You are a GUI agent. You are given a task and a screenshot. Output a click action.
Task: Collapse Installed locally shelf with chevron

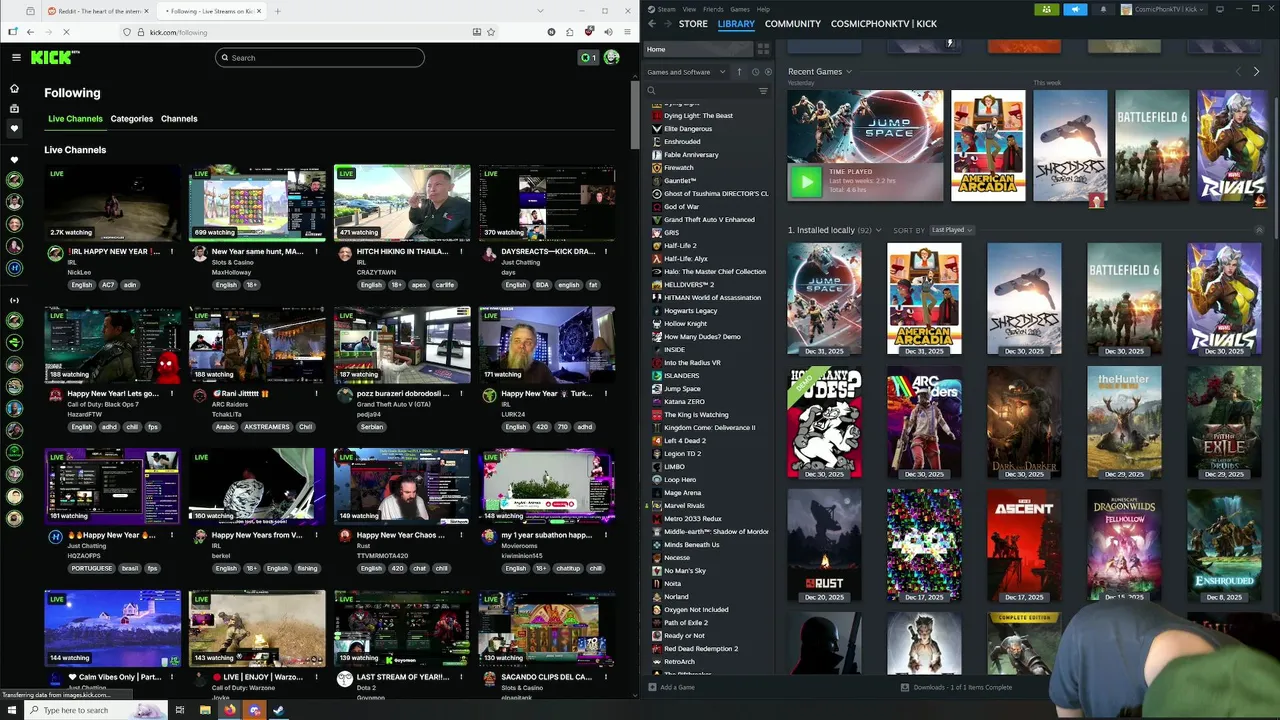click(x=1259, y=230)
